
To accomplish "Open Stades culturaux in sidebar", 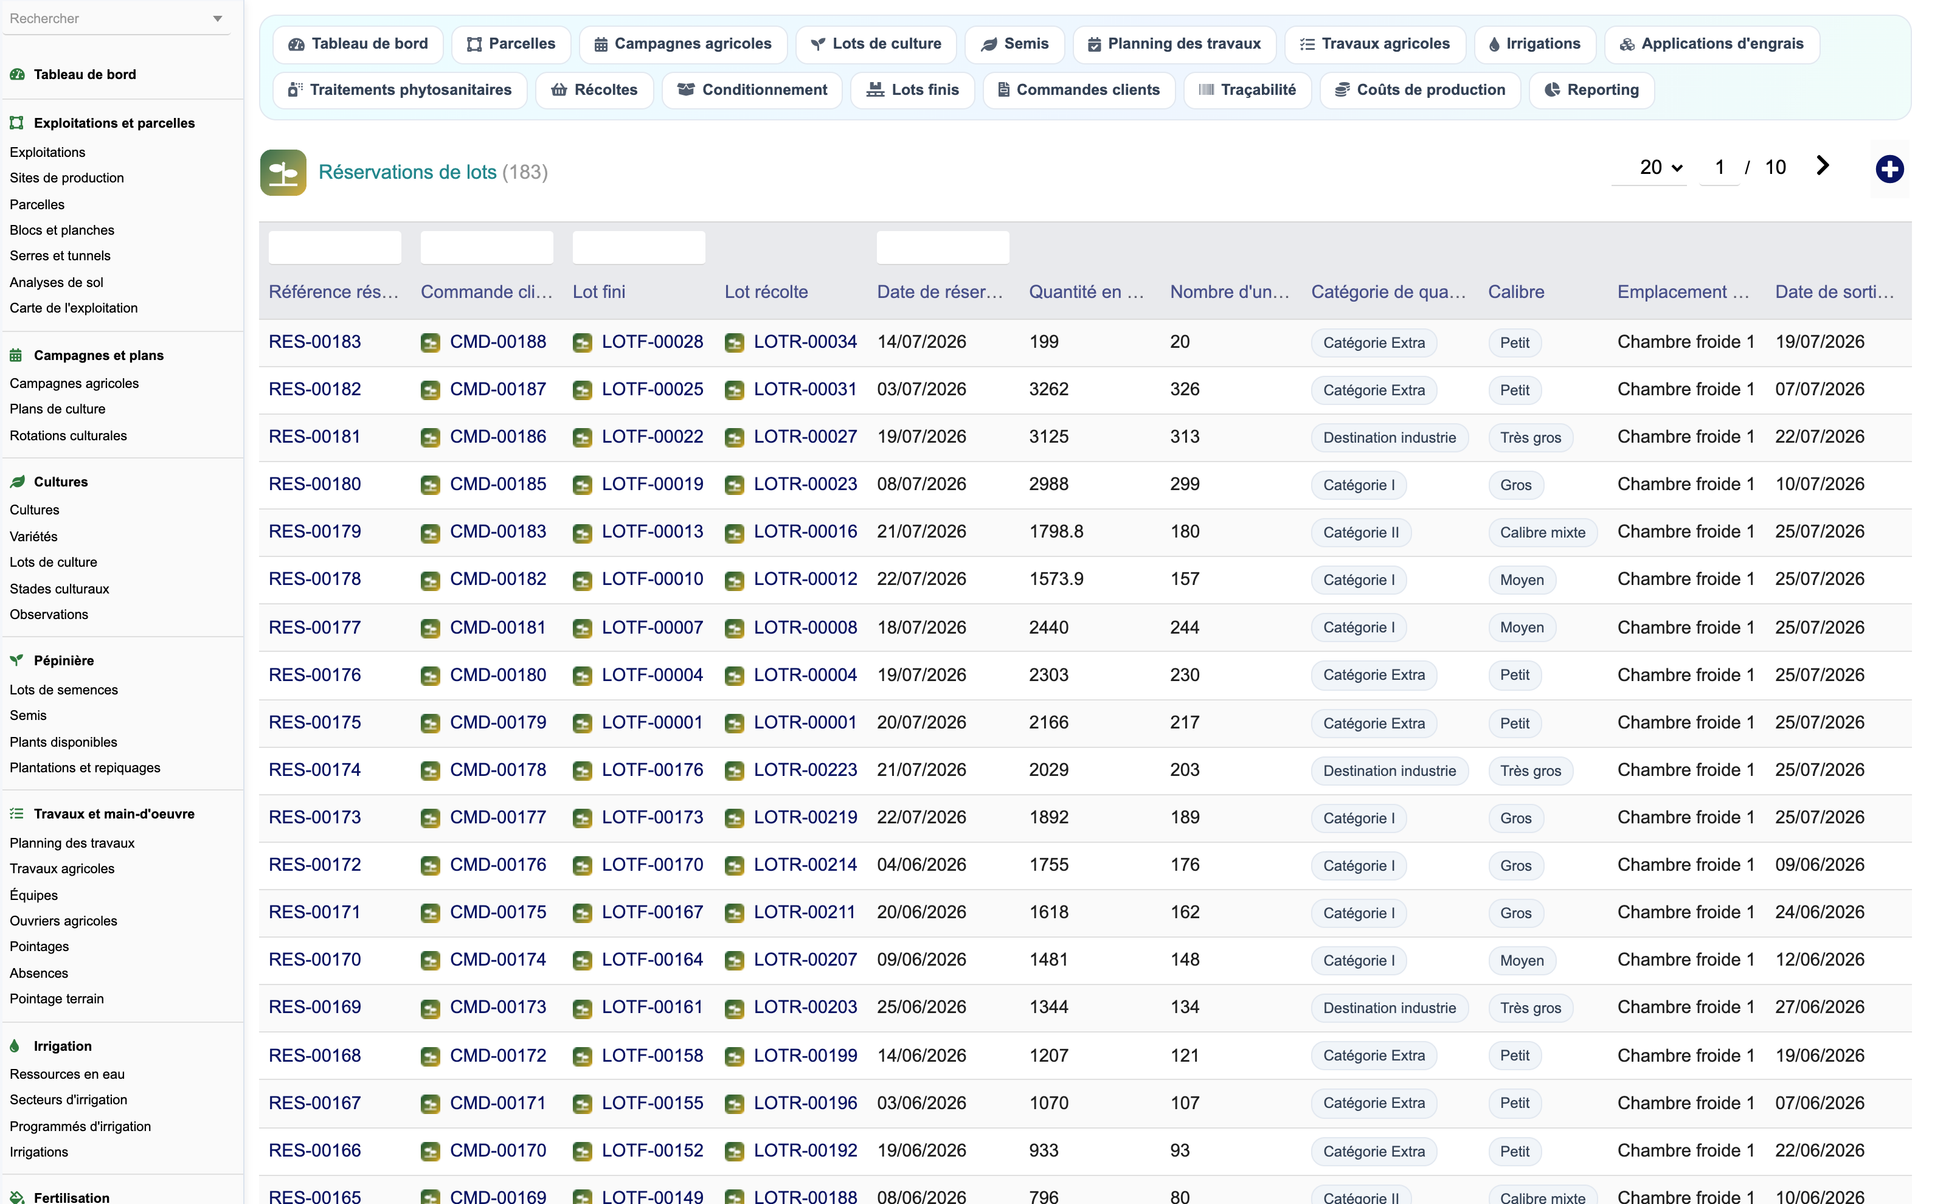I will (59, 589).
